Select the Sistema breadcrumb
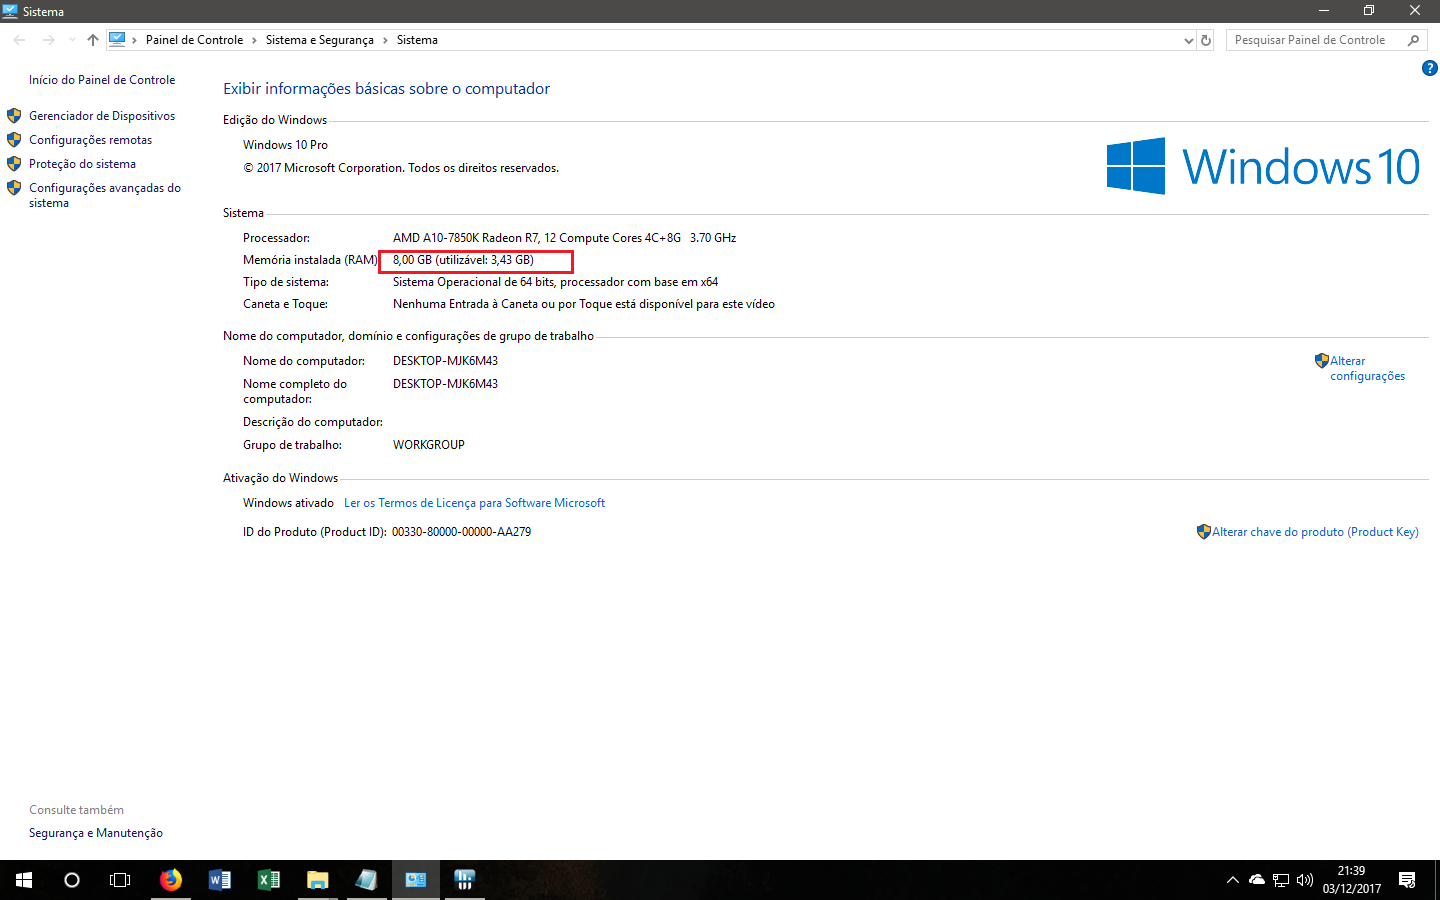 coord(417,40)
